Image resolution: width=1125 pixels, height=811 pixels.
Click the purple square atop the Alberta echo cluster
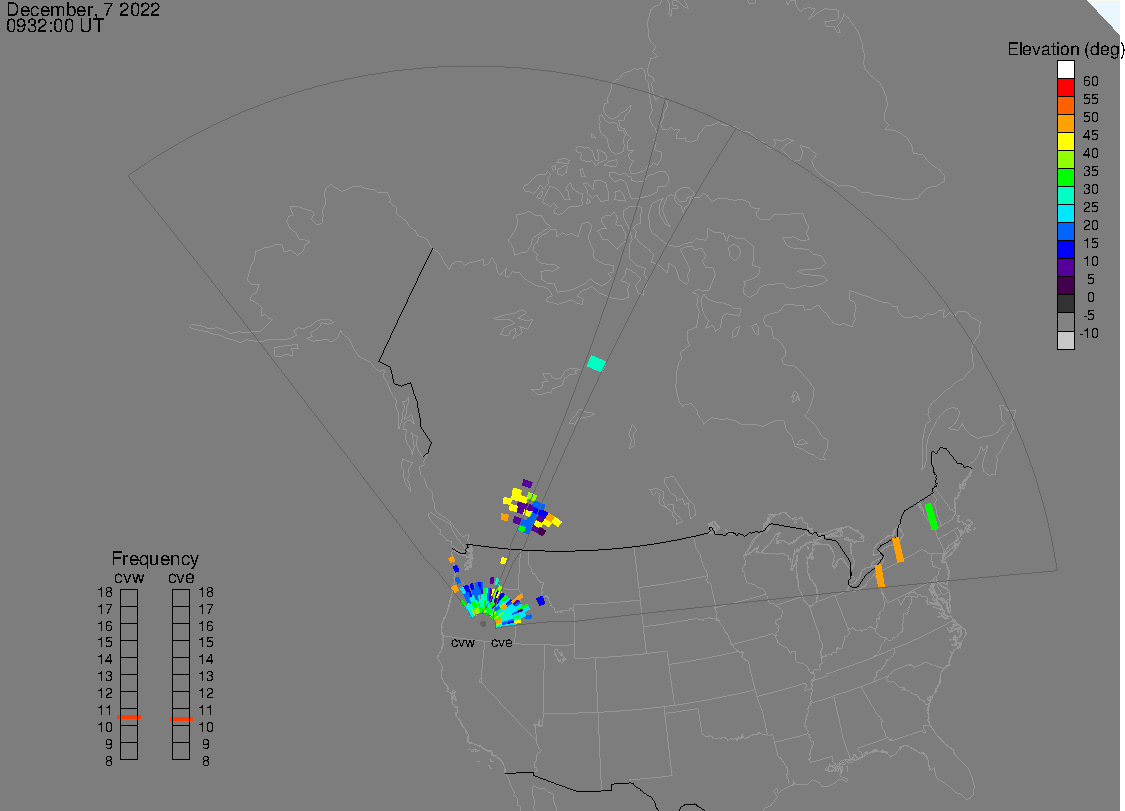527,484
